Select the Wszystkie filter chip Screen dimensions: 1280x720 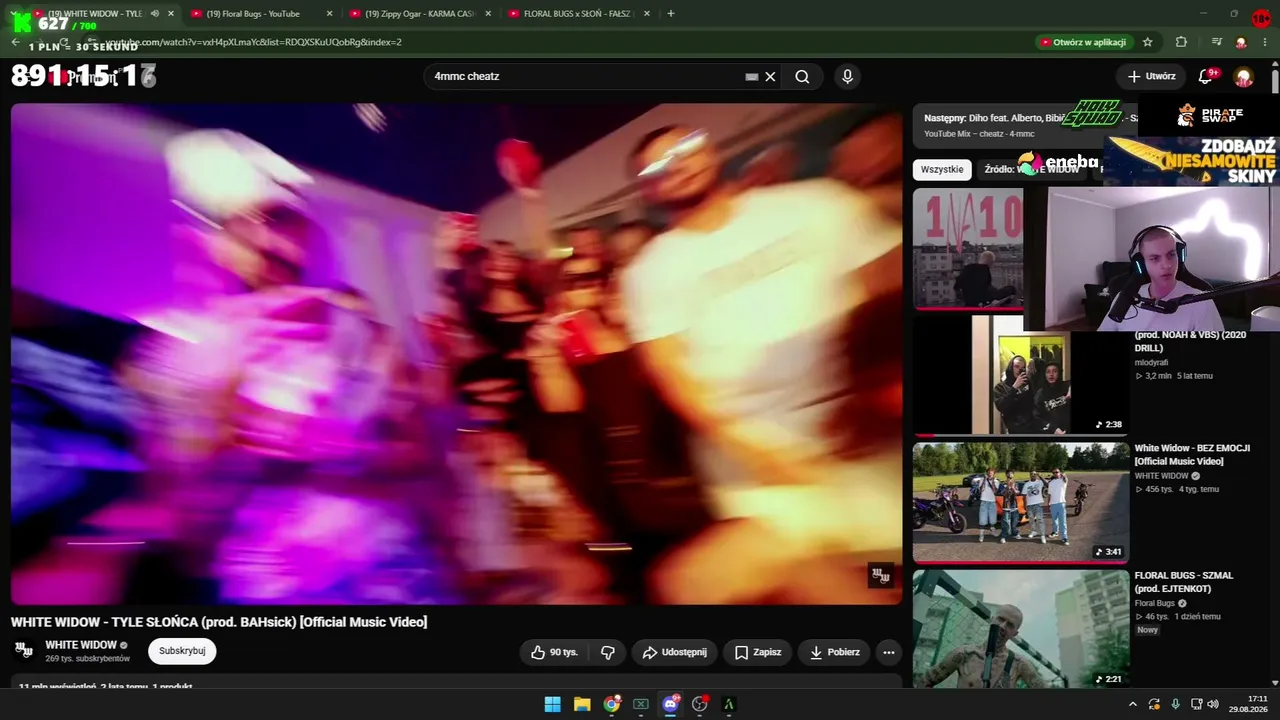point(942,170)
